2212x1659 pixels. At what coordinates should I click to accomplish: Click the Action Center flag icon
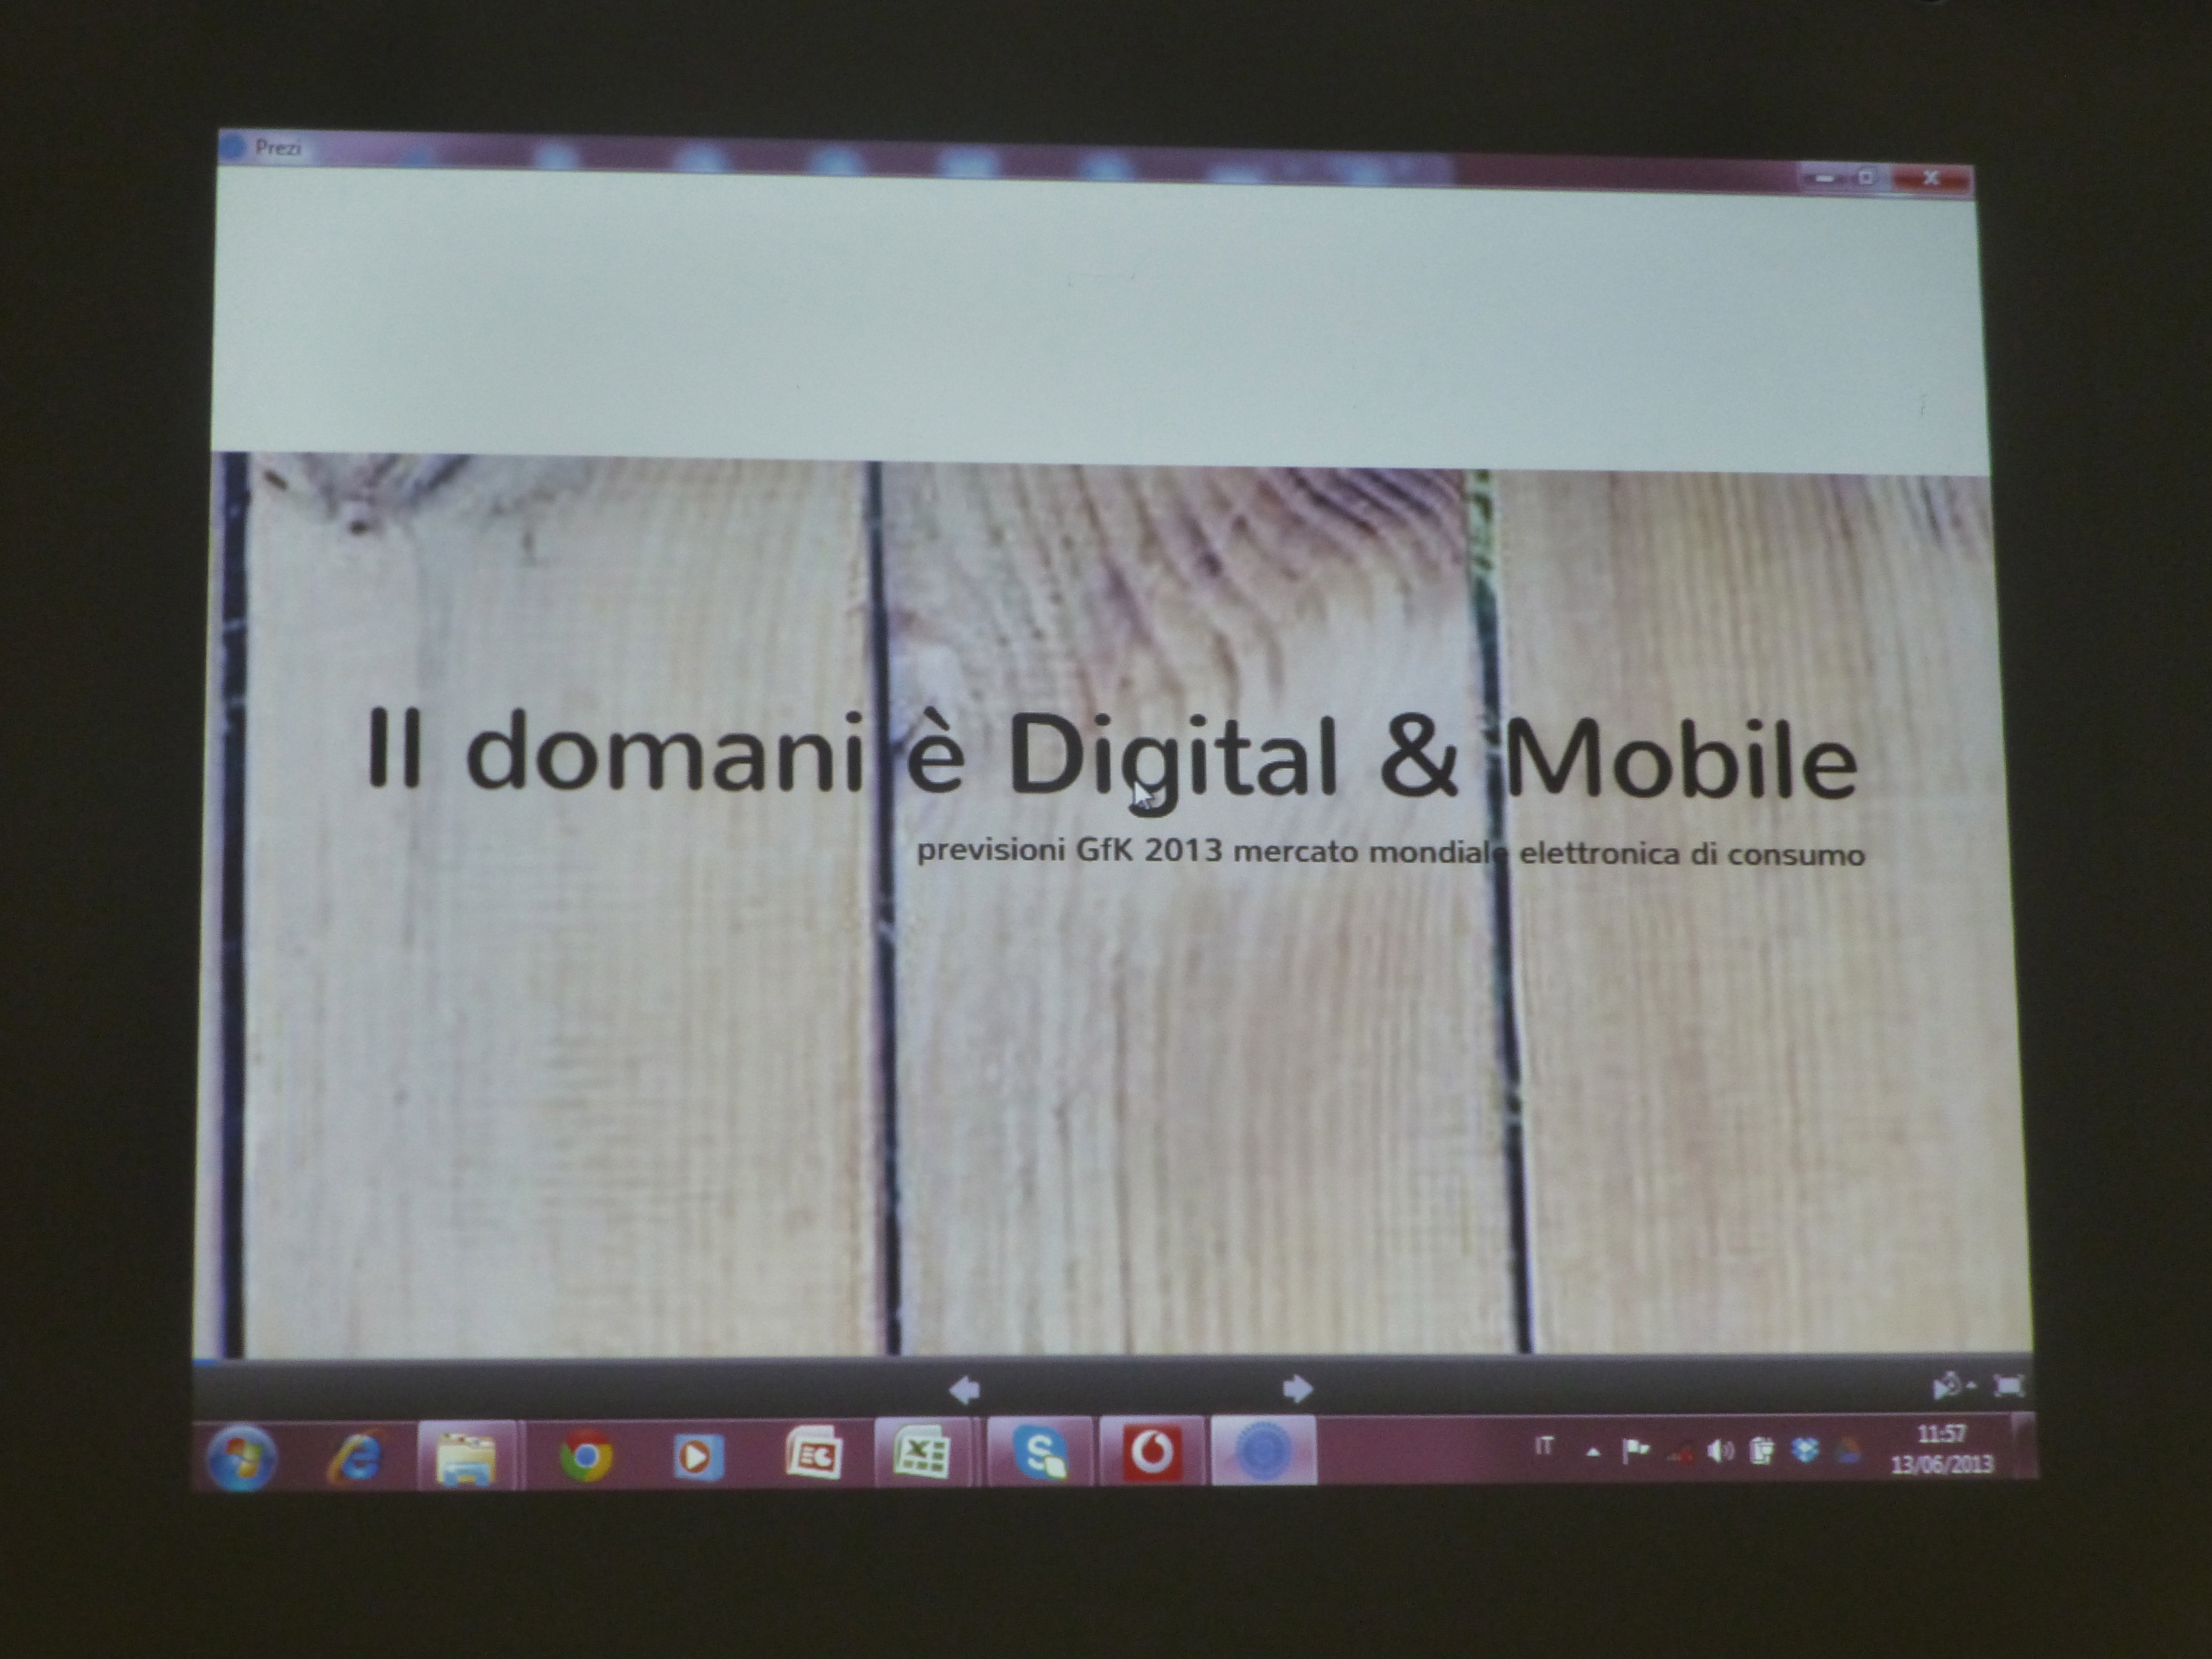click(x=1635, y=1450)
